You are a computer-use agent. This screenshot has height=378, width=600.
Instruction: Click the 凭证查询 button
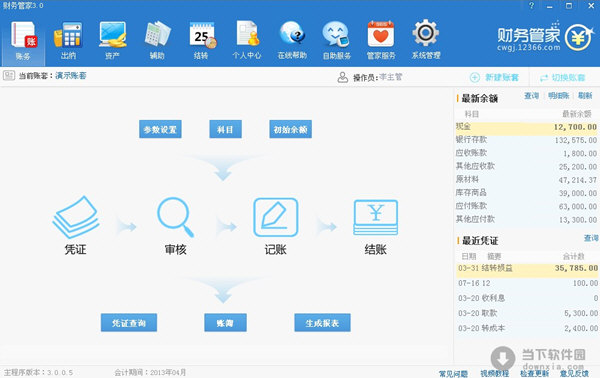(x=129, y=323)
